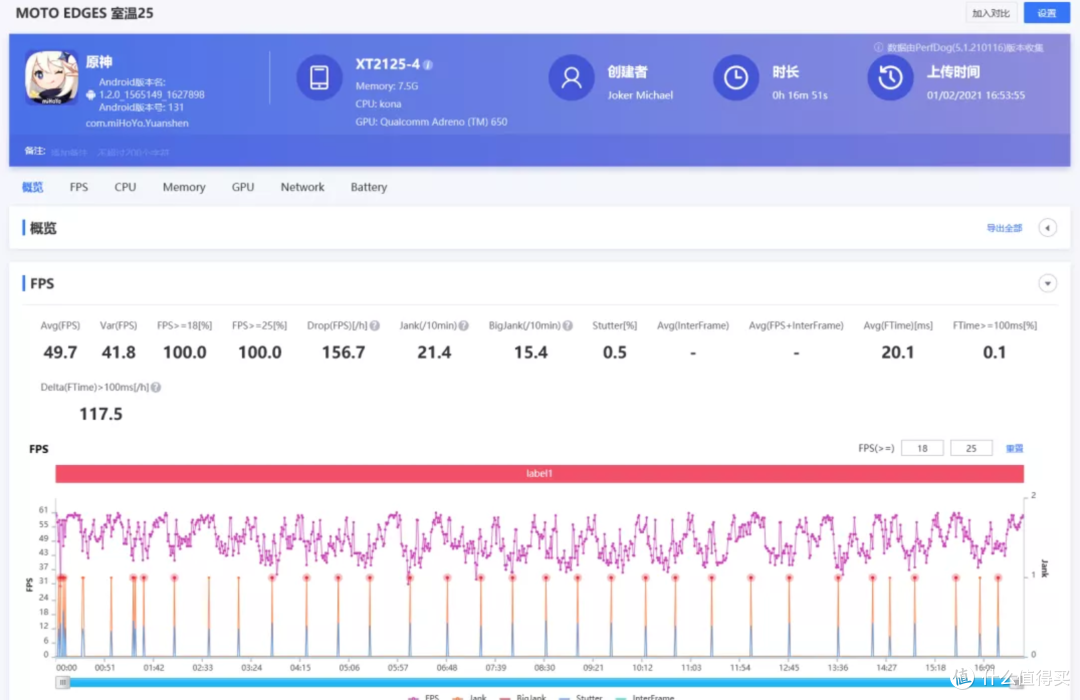
Task: Click the creator user profile icon
Action: point(572,78)
